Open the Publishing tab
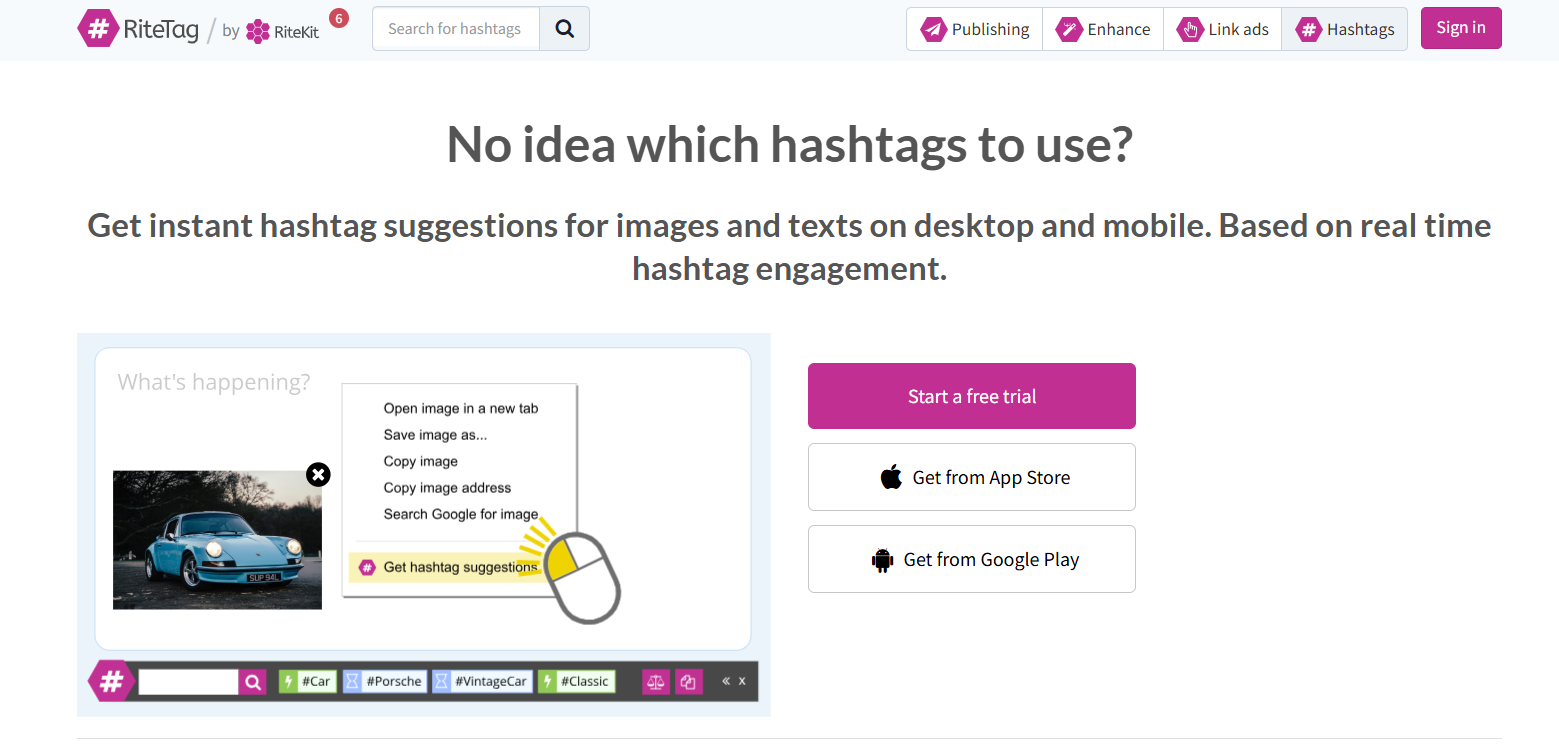 pyautogui.click(x=974, y=29)
